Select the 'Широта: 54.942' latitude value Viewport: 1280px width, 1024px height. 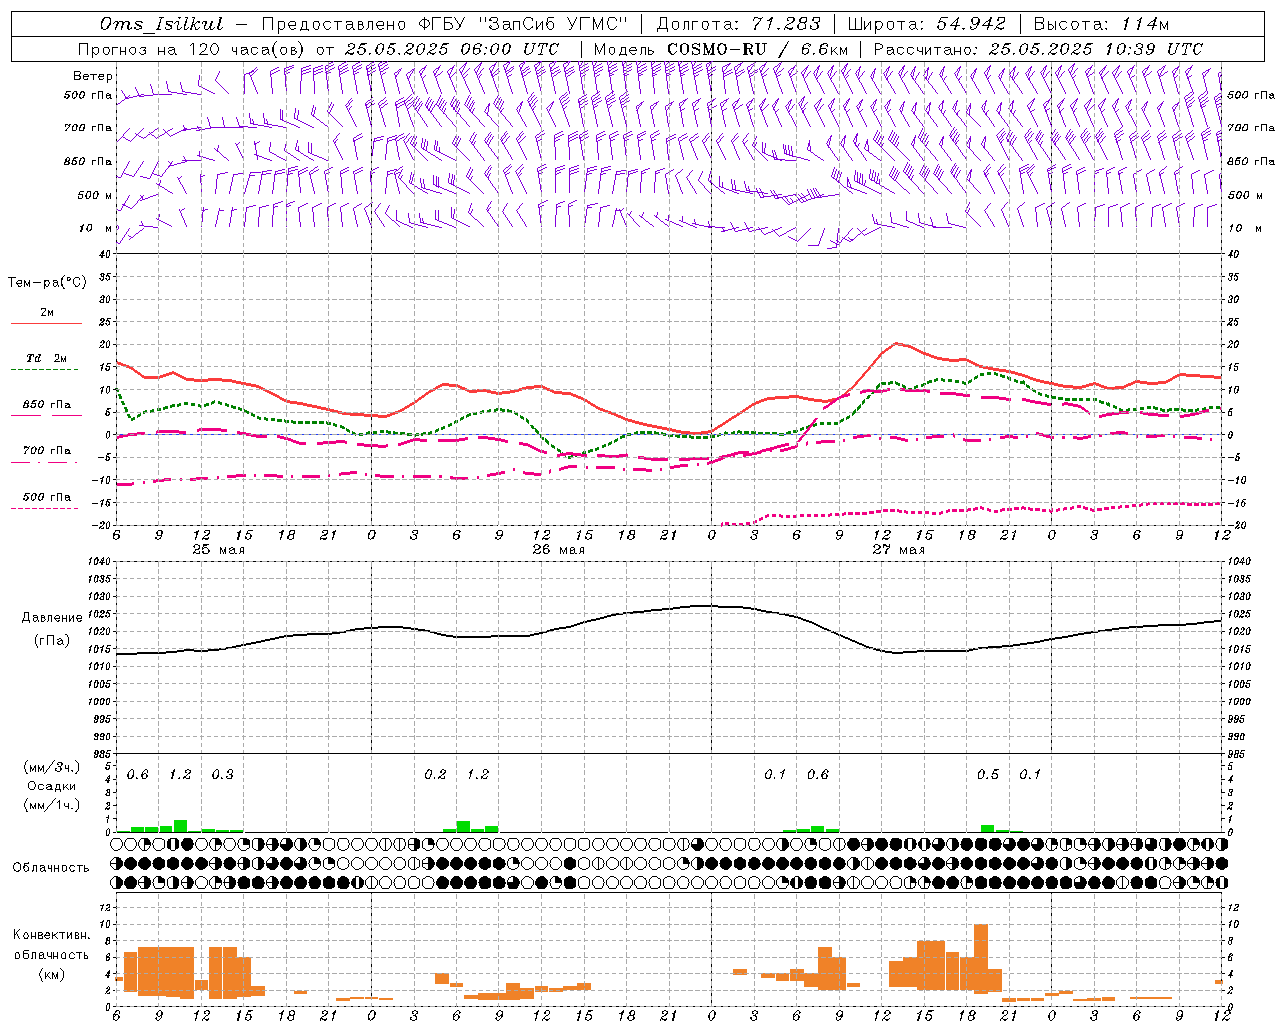tap(926, 24)
